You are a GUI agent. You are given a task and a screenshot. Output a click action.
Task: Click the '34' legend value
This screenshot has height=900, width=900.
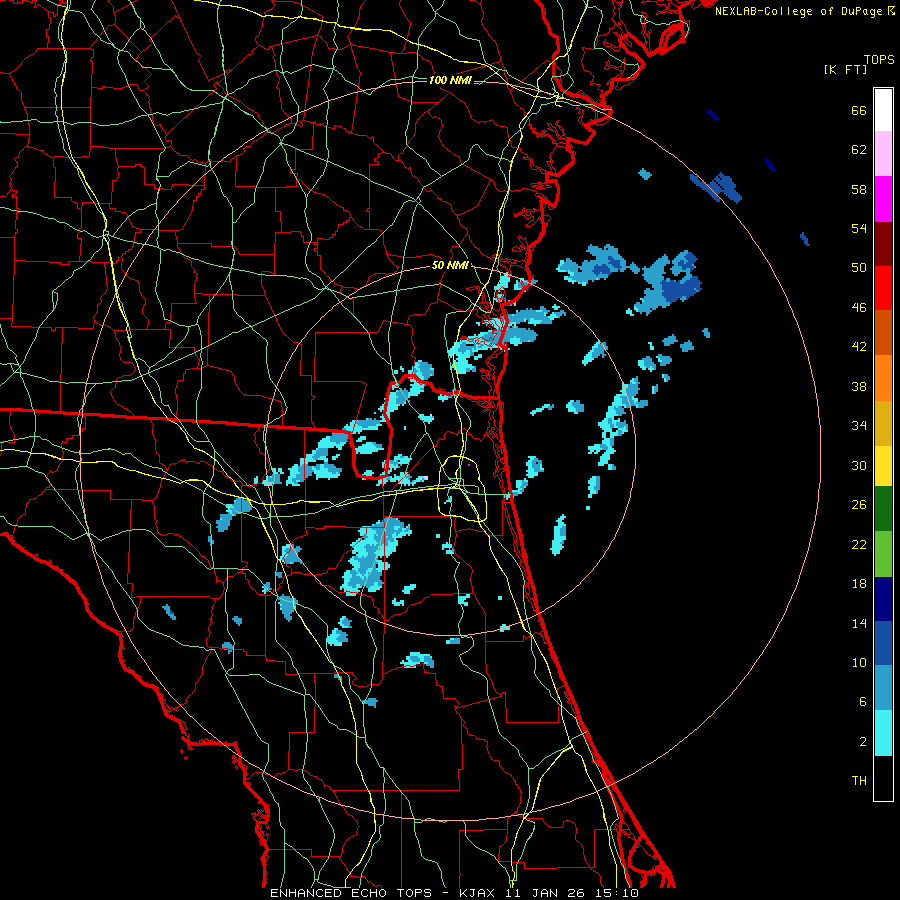(859, 426)
